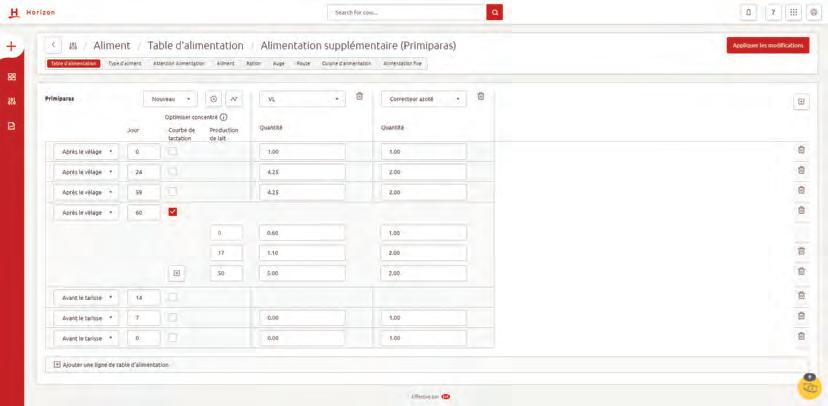Delete the Avant le tarisse day 0 row
828x406 pixels.
tap(801, 336)
